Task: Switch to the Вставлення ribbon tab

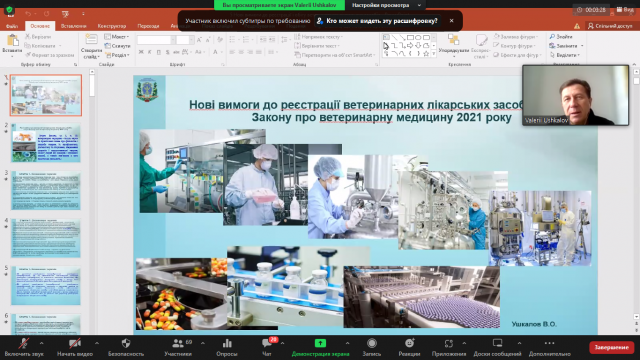Action: coord(73,26)
